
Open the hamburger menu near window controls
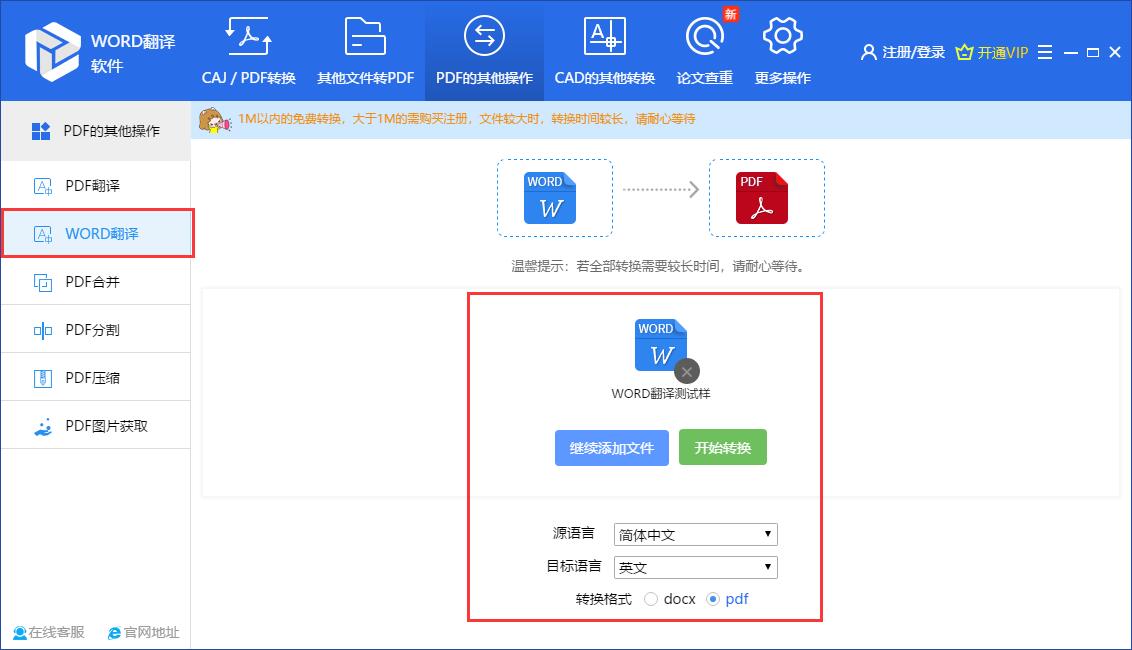(x=1044, y=52)
